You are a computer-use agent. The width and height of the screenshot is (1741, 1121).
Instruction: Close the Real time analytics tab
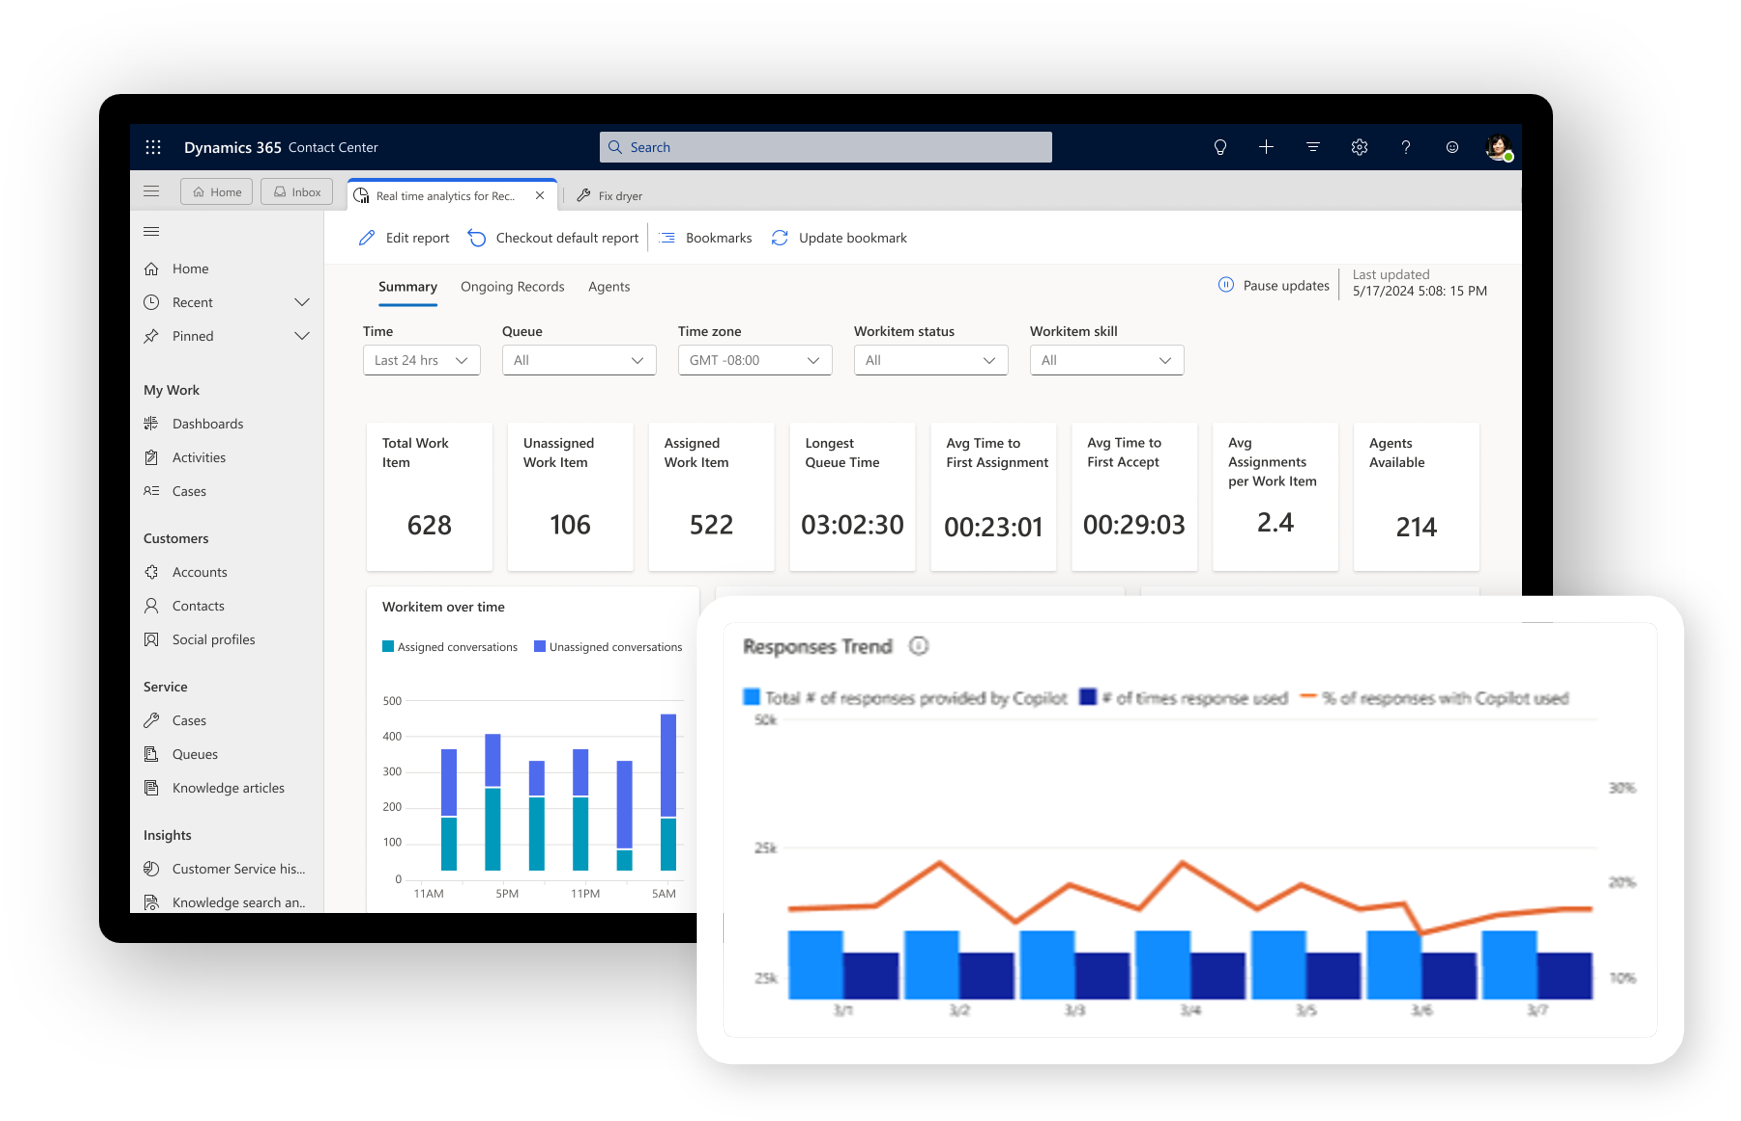540,195
